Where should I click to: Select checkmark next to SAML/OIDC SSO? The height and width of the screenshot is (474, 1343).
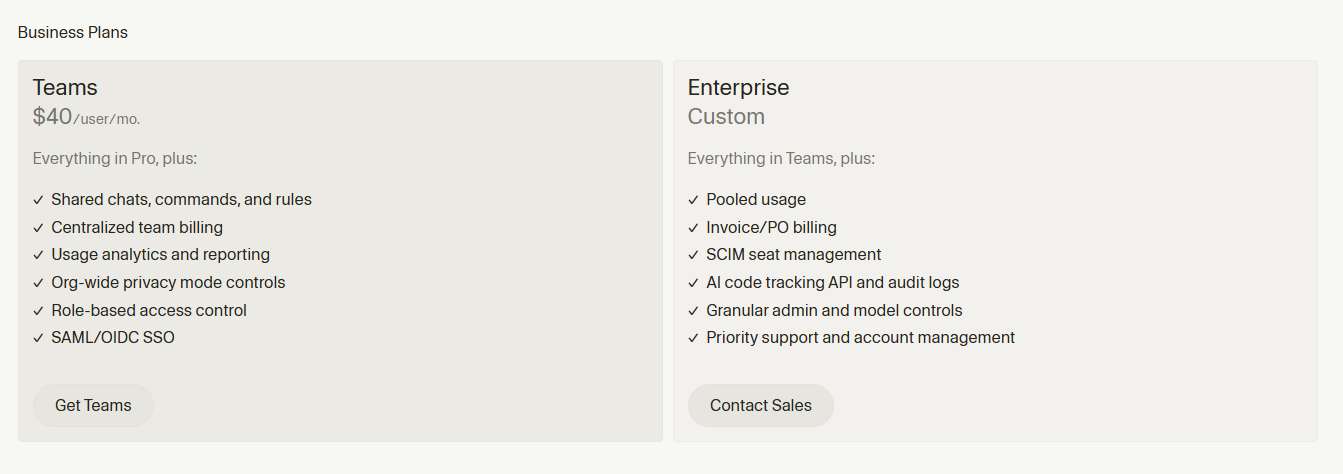coord(38,338)
